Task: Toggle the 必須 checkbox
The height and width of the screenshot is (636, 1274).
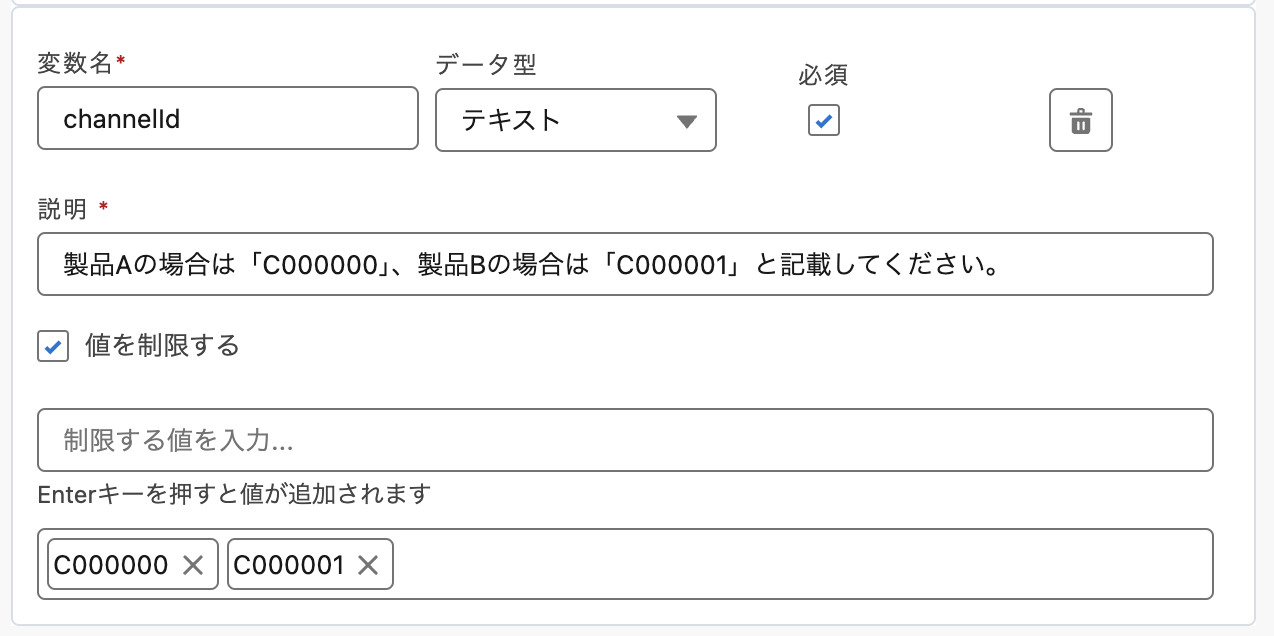Action: [x=824, y=121]
